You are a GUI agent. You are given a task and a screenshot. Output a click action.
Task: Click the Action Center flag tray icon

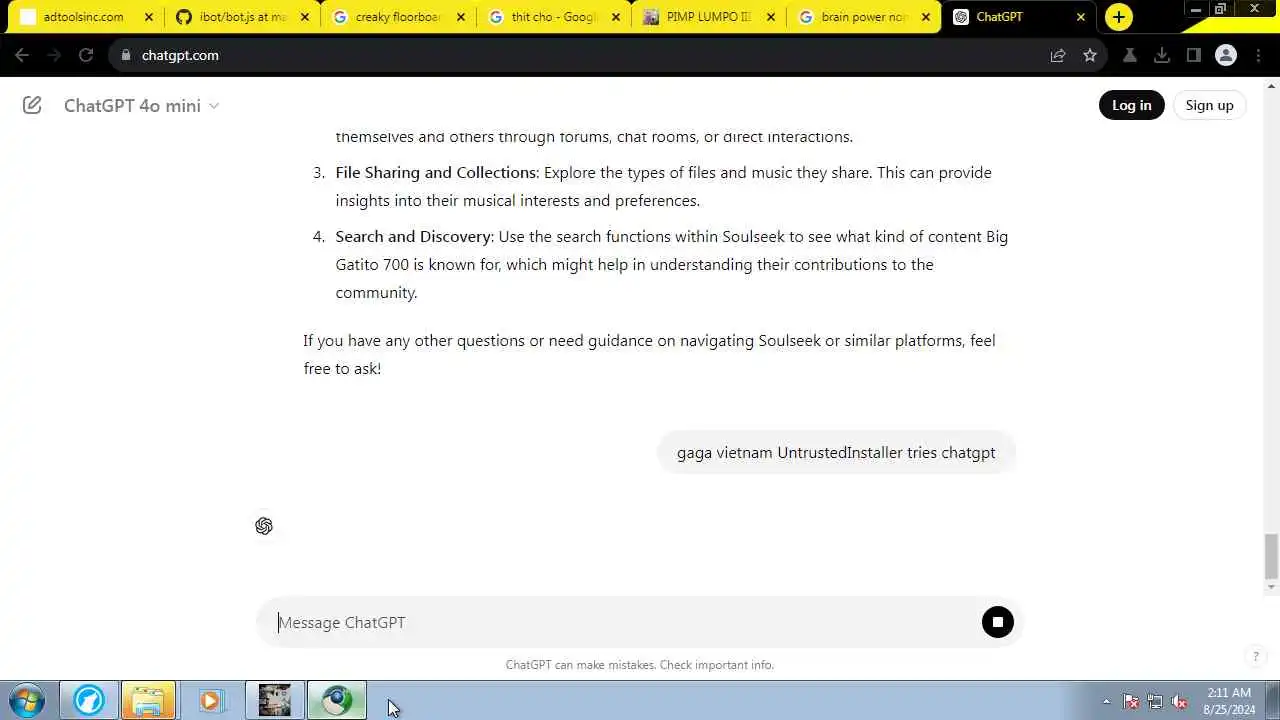point(1131,701)
